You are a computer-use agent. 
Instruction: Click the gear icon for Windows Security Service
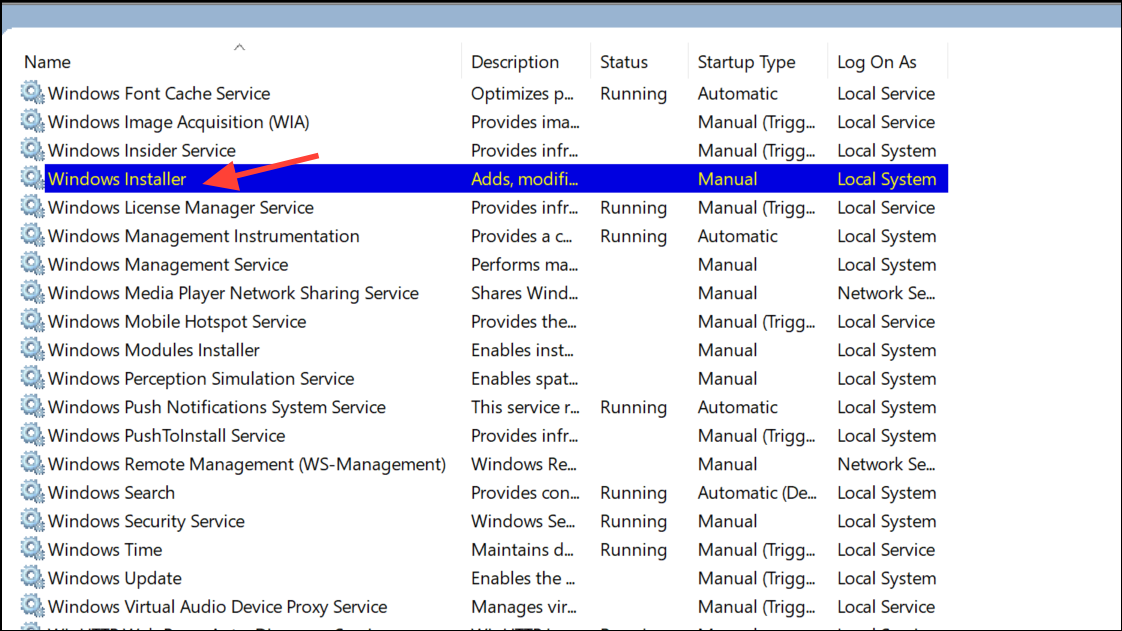[x=32, y=521]
